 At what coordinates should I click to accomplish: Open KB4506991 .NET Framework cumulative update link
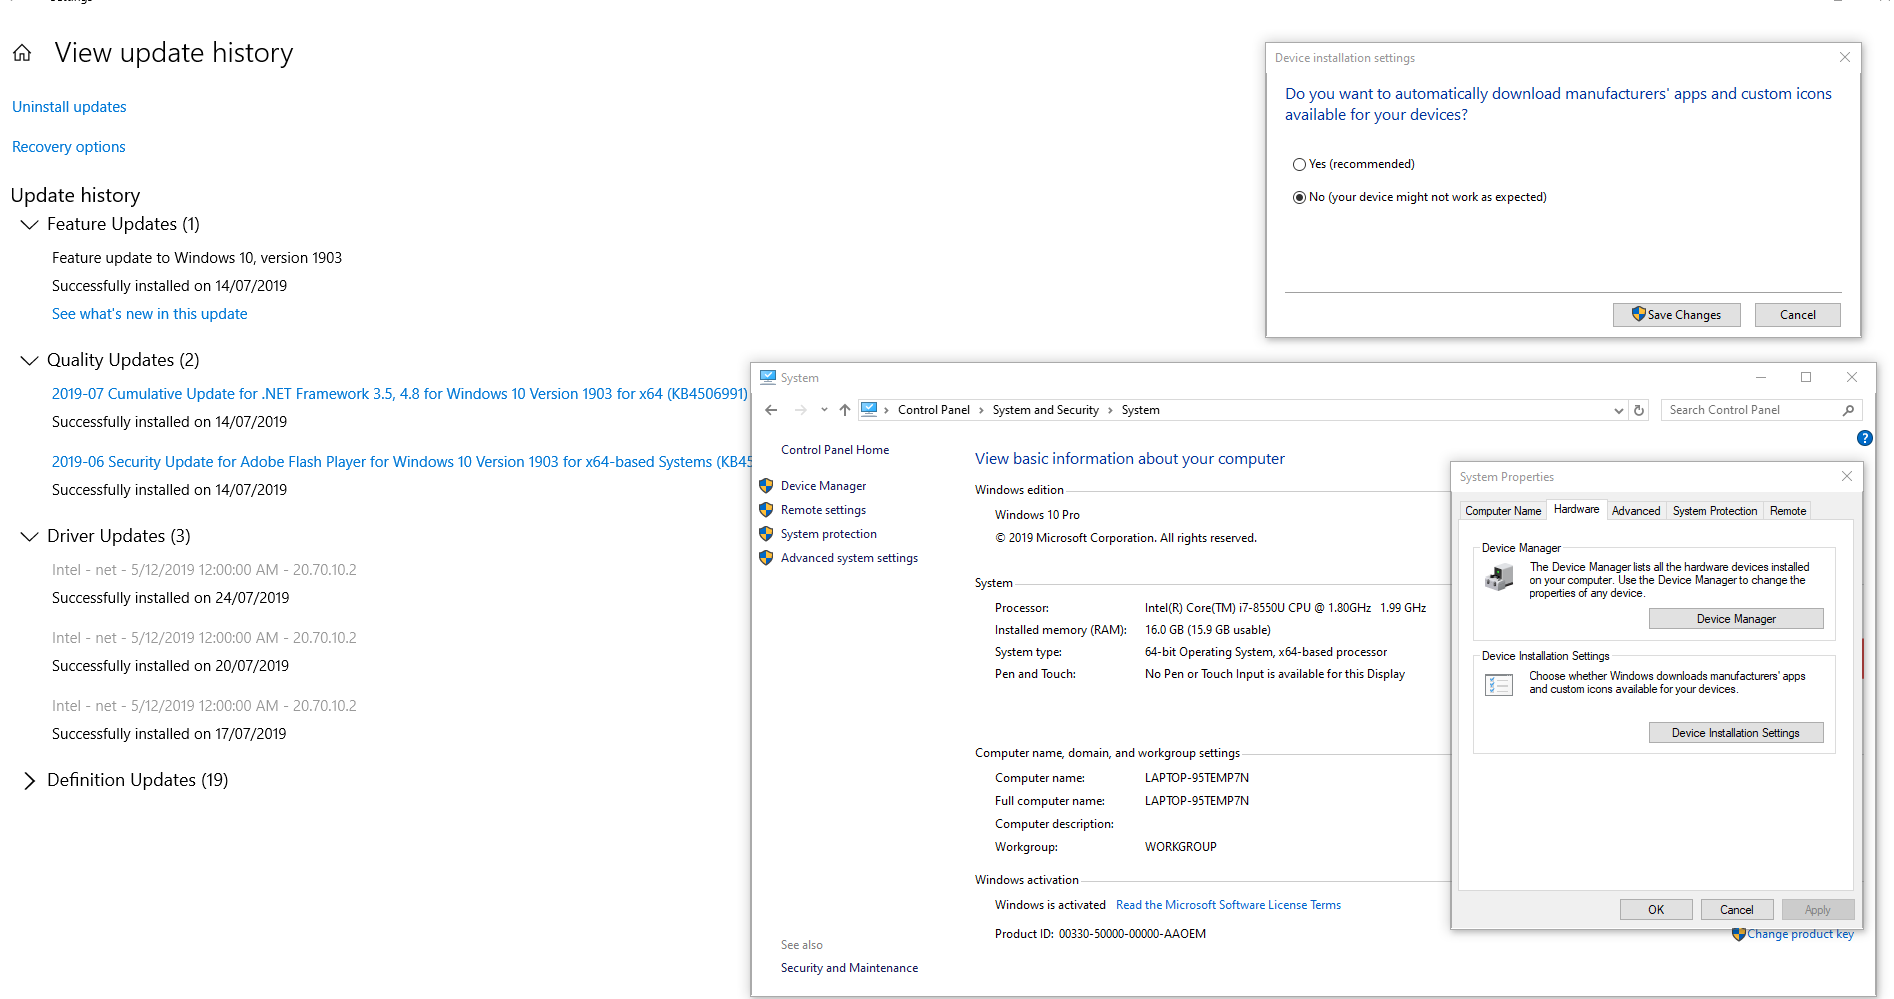400,394
